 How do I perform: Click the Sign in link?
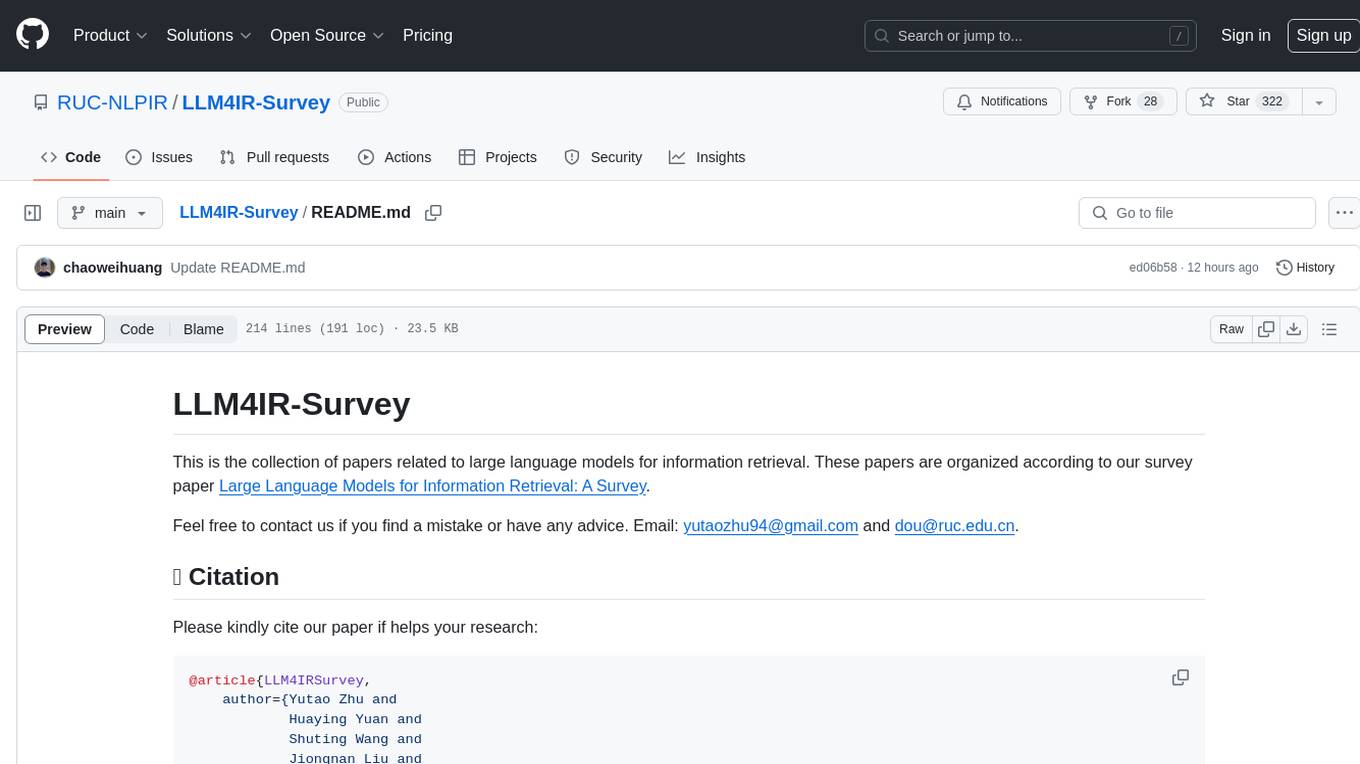[1245, 35]
